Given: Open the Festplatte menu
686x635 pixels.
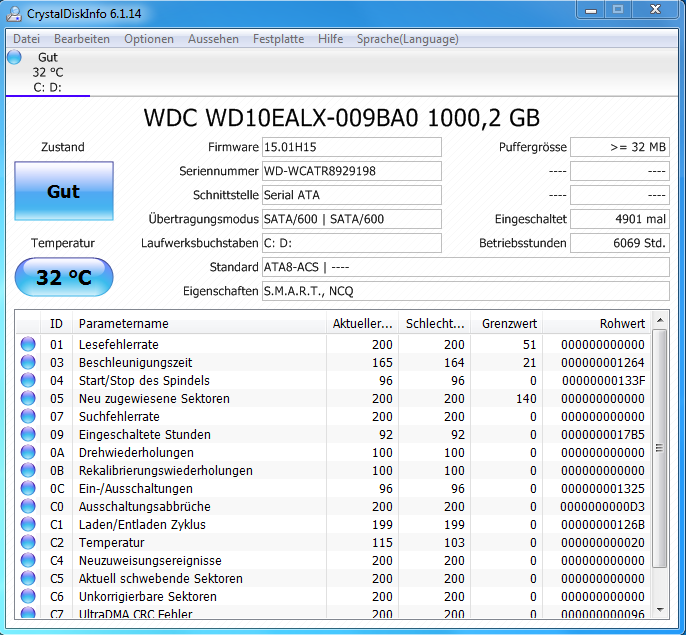Looking at the screenshot, I should point(278,39).
